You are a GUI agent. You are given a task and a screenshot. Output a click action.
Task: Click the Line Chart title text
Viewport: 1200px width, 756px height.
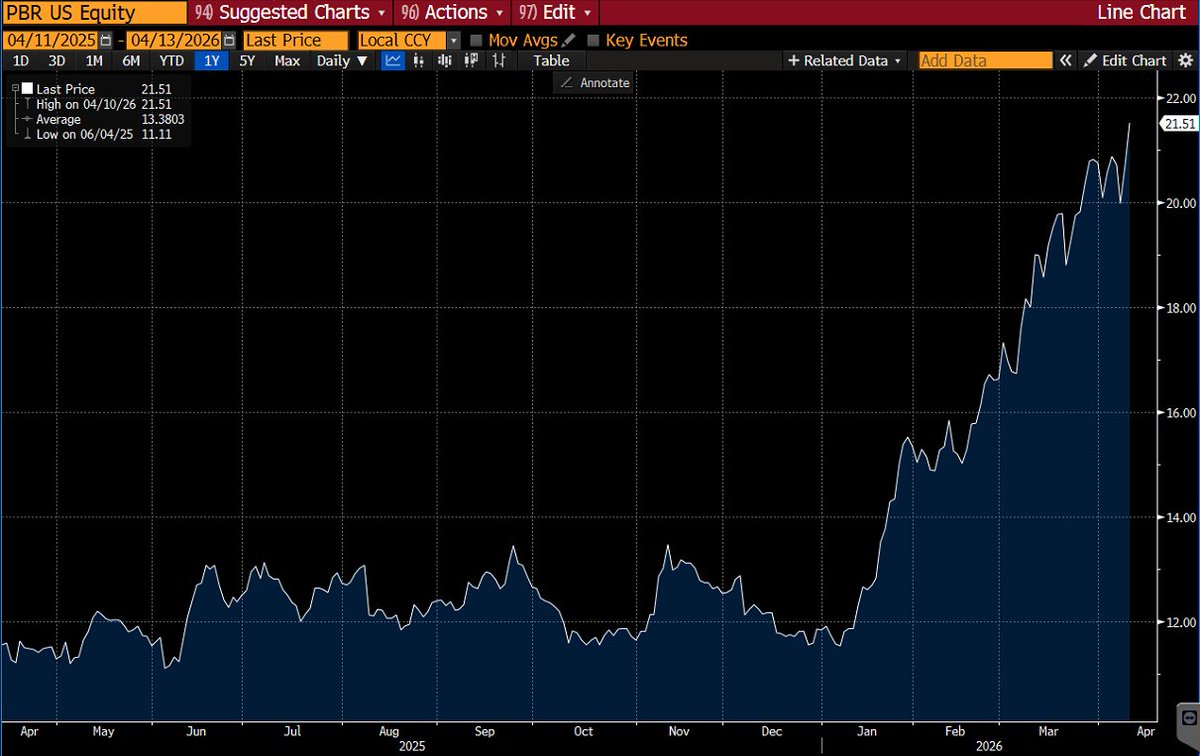[1143, 13]
